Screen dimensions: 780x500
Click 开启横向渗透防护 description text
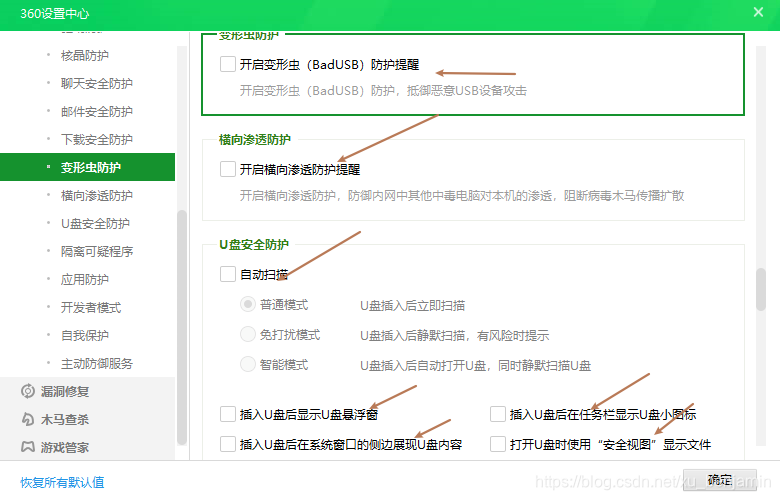(x=462, y=196)
